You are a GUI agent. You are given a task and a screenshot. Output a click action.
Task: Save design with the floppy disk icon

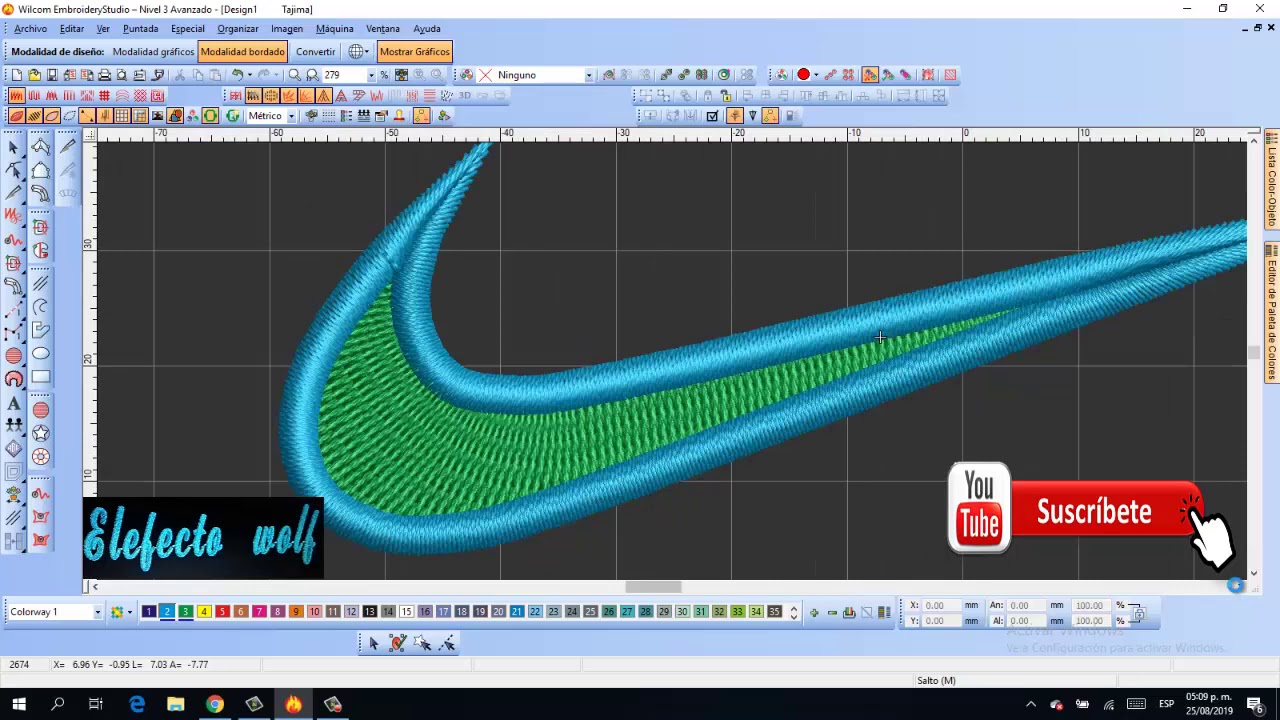pyautogui.click(x=52, y=75)
